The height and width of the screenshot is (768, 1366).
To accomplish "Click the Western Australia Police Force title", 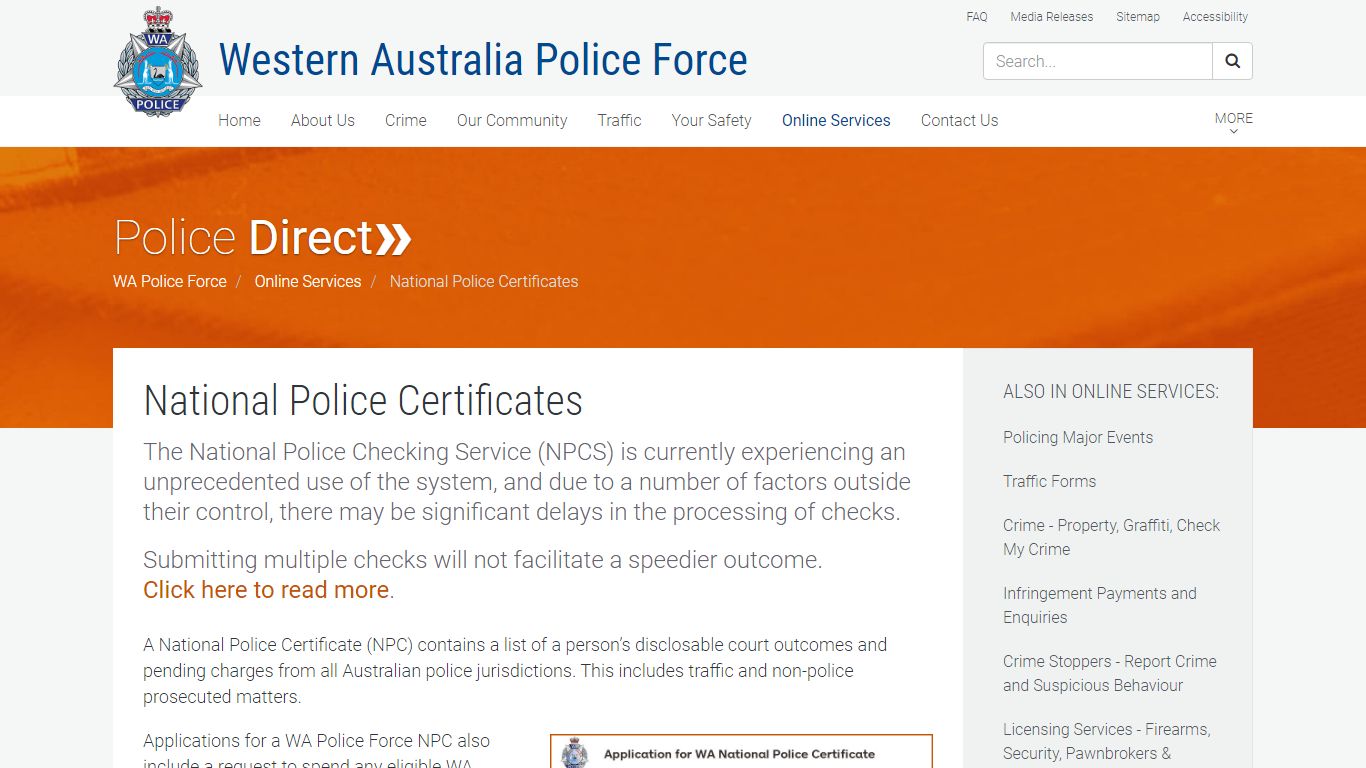I will (483, 60).
